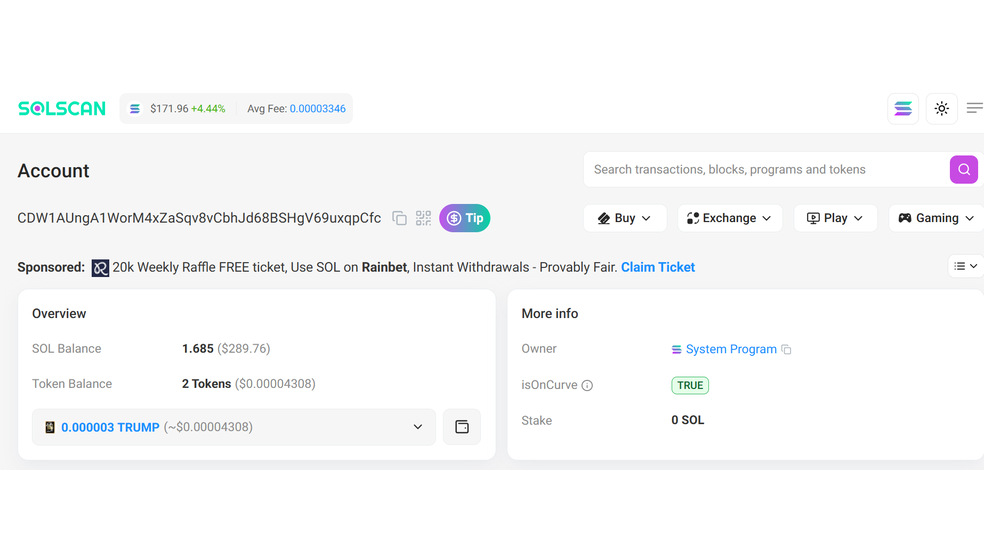The height and width of the screenshot is (554, 984).
Task: Open the Exchange dropdown
Action: 729,218
